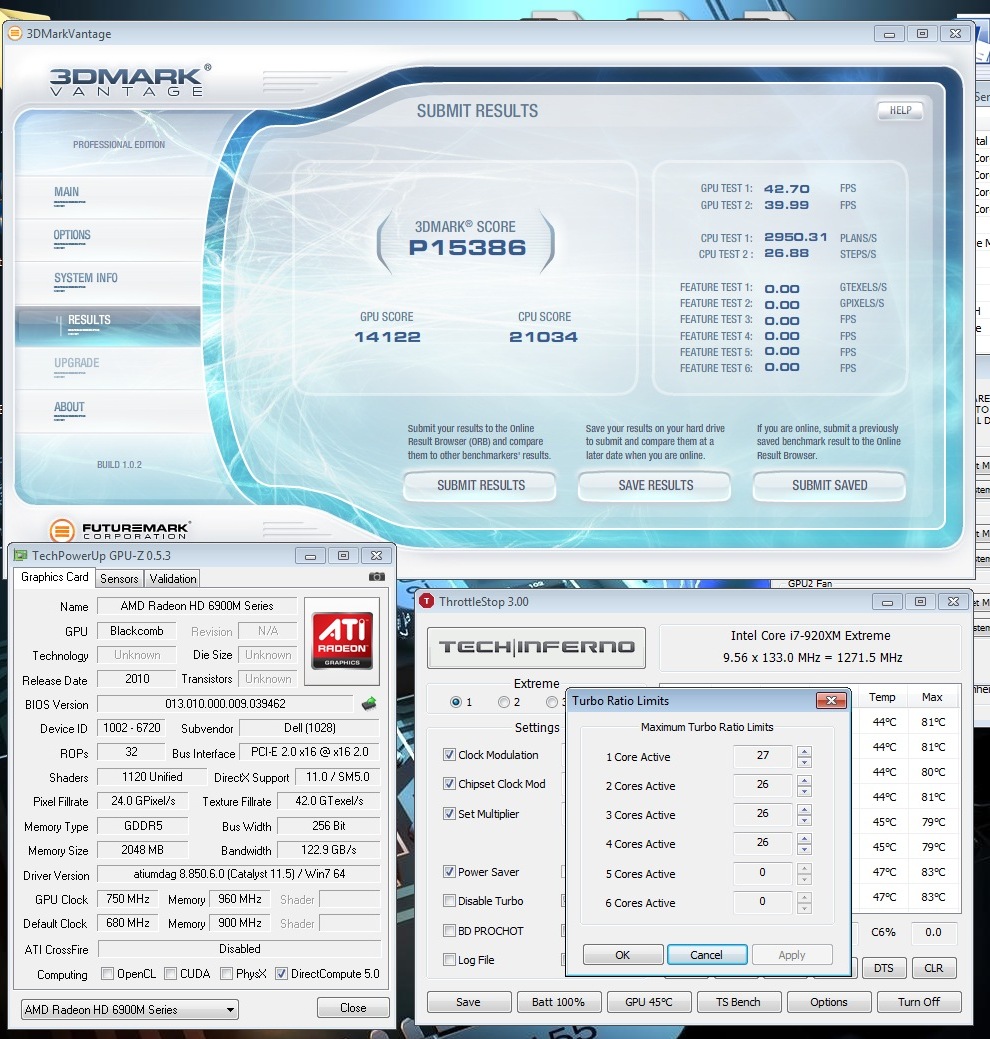The image size is (990, 1039).
Task: Click the GPU-Z title bar icon
Action: tap(21, 555)
